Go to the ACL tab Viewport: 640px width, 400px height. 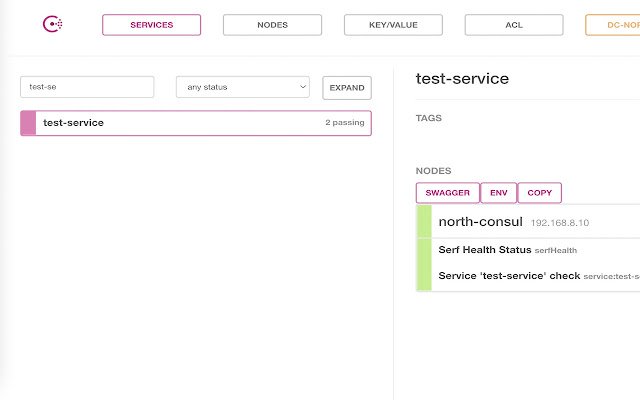pyautogui.click(x=514, y=25)
